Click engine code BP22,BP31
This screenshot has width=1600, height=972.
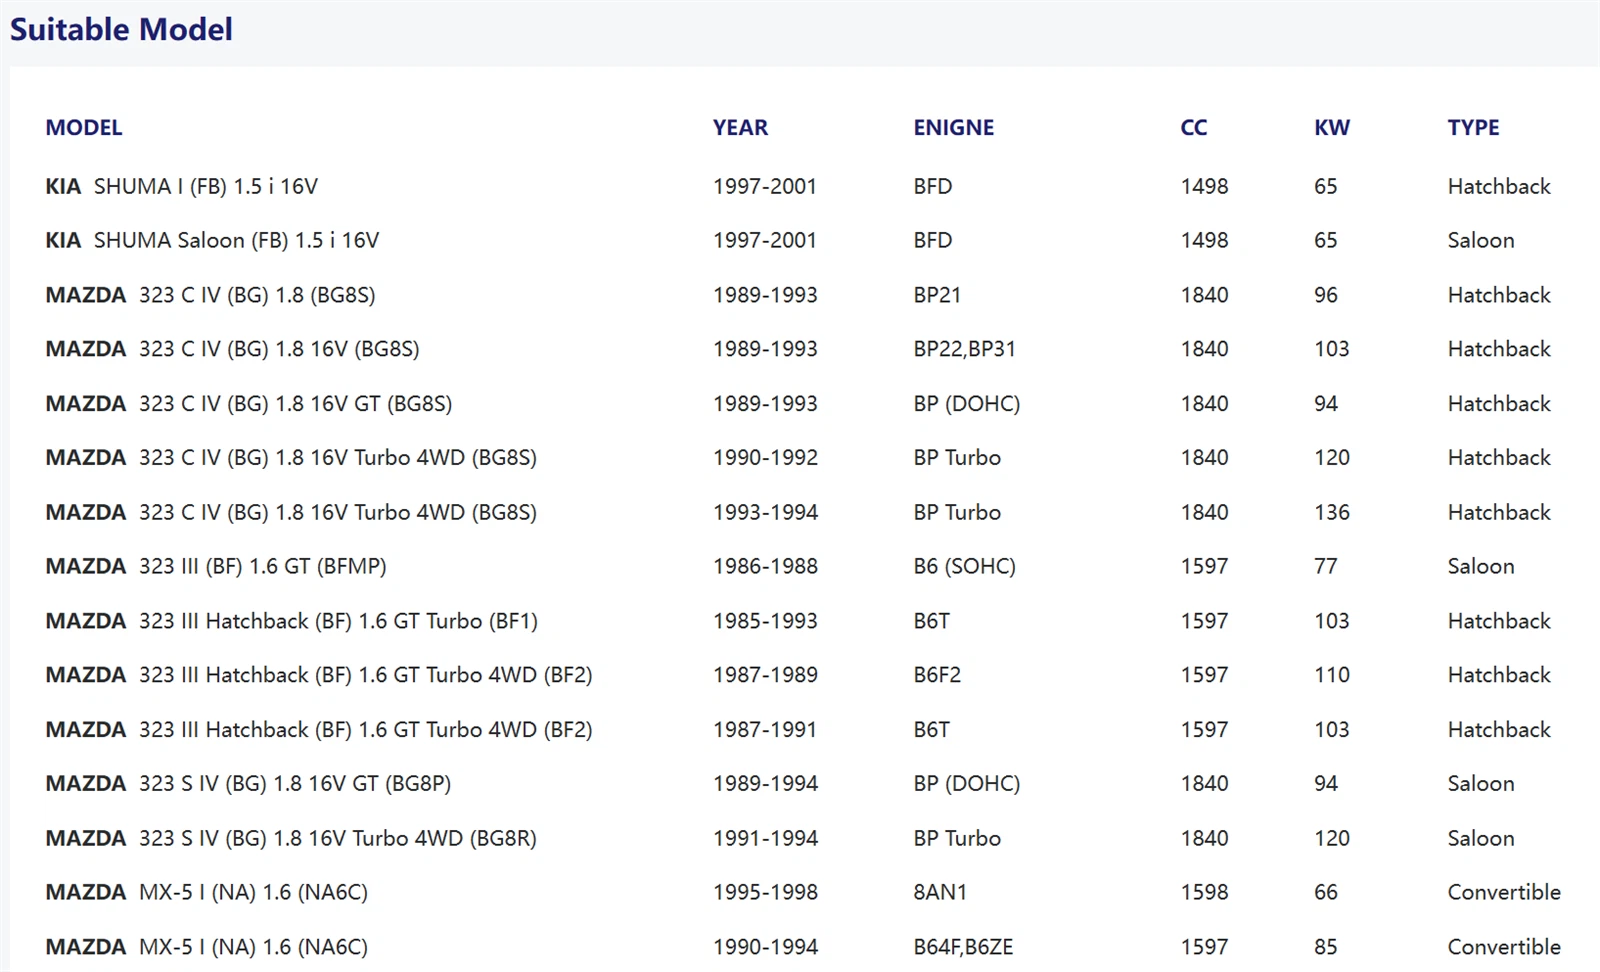[x=964, y=349]
